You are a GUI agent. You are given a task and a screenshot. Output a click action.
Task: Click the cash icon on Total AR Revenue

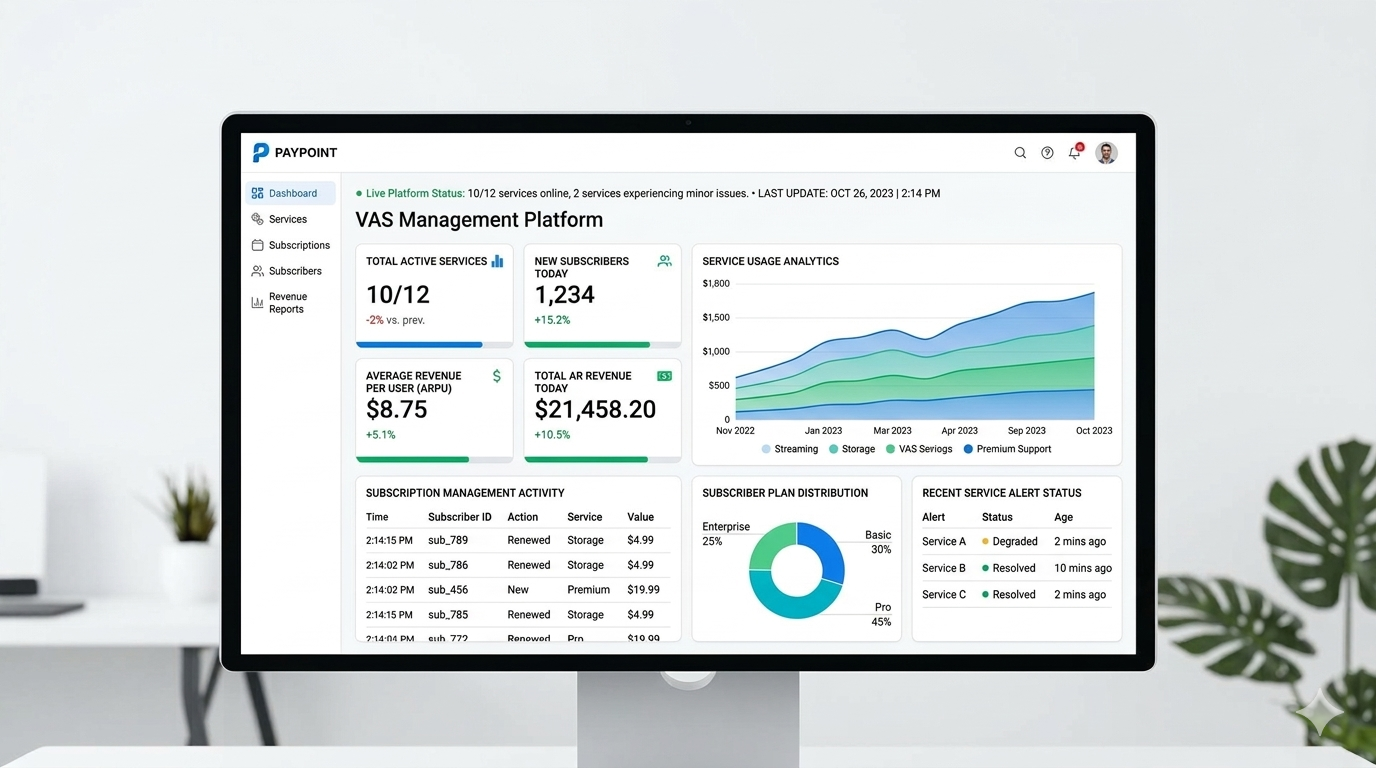(x=664, y=376)
